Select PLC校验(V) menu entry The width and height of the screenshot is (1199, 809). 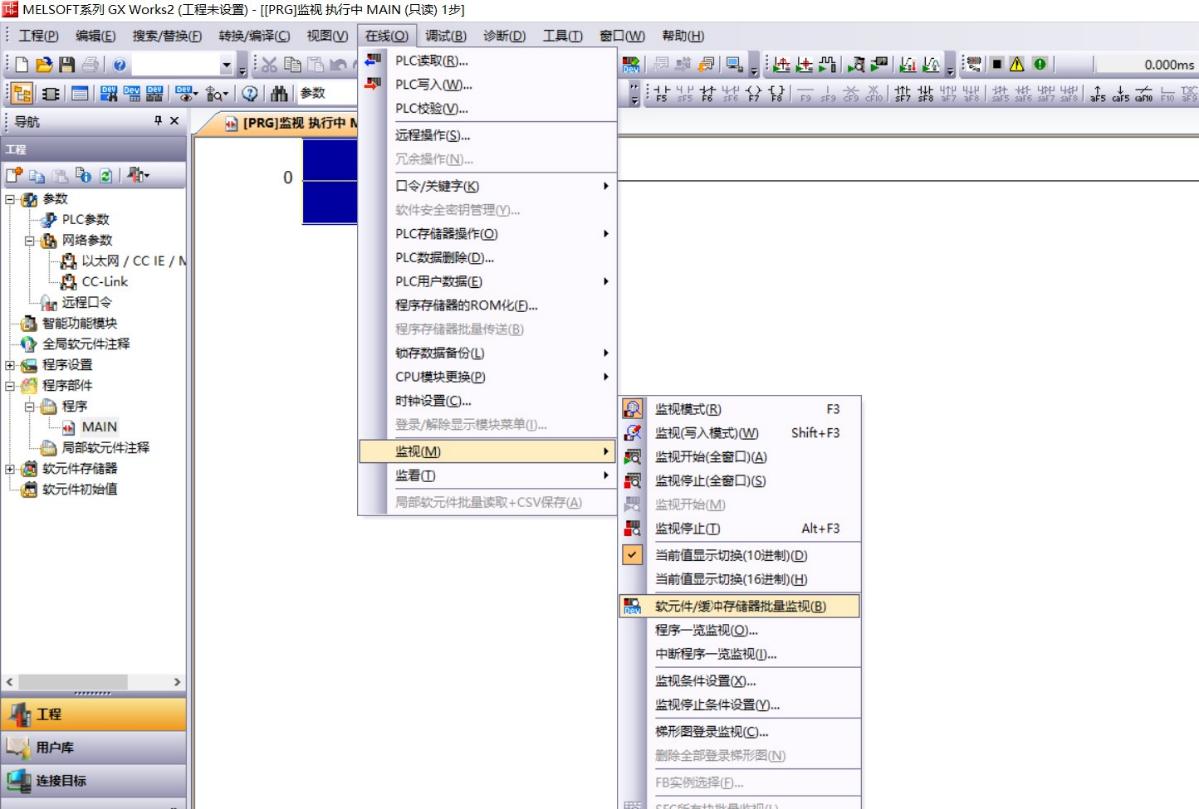point(487,108)
